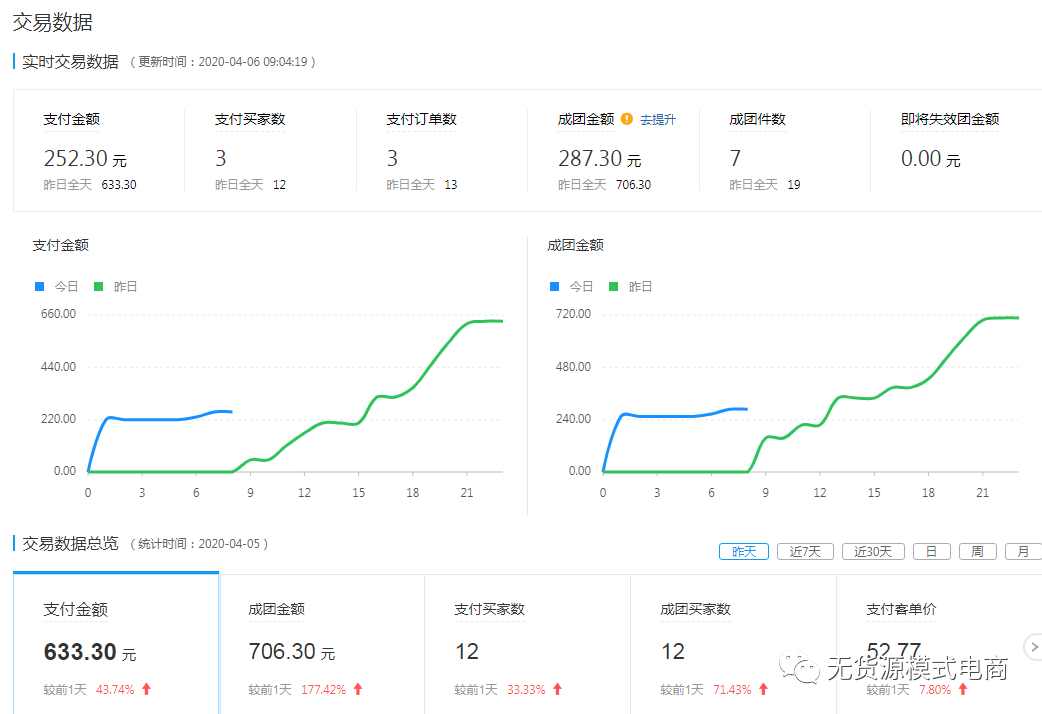The height and width of the screenshot is (714, 1042).
Task: Select the 近30天 time range tab
Action: click(873, 552)
